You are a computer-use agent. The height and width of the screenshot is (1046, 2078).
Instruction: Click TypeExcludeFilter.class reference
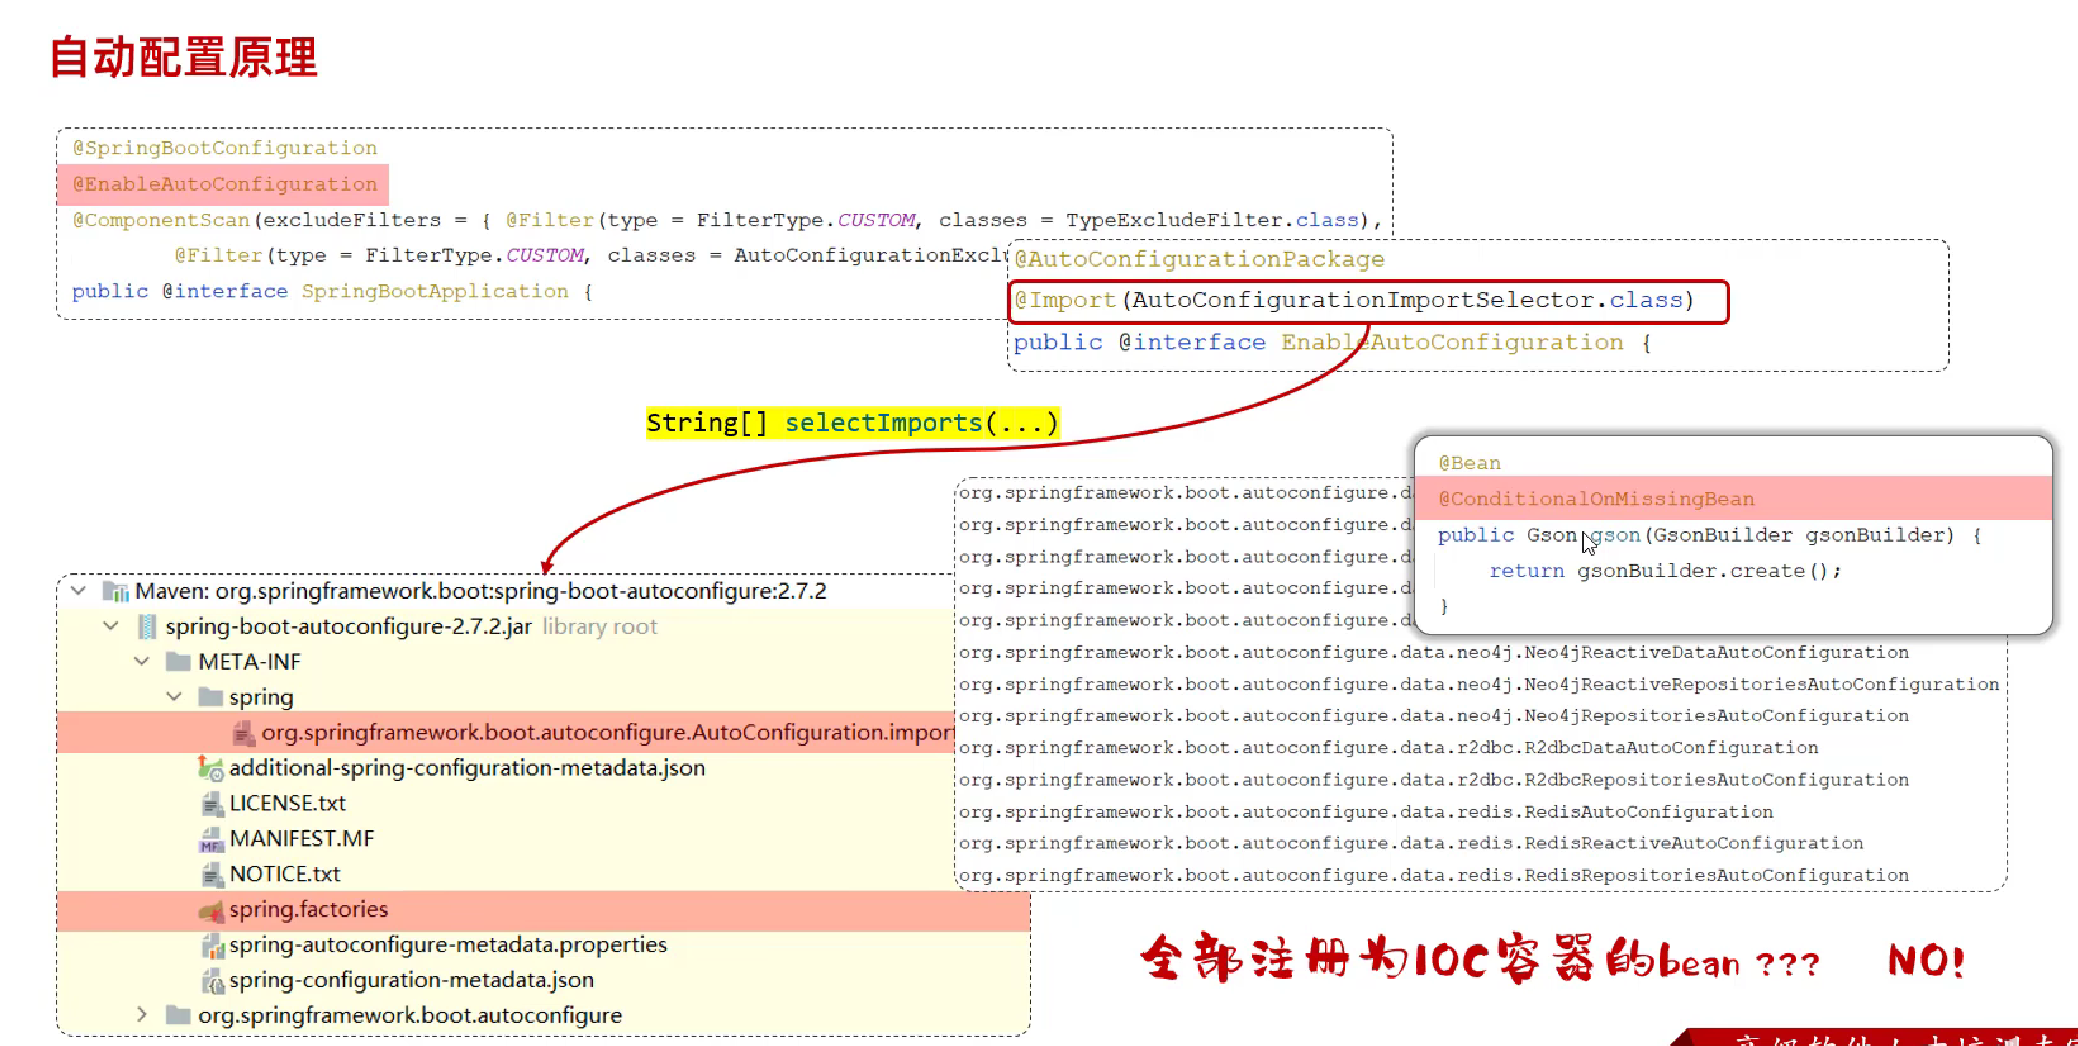1213,220
